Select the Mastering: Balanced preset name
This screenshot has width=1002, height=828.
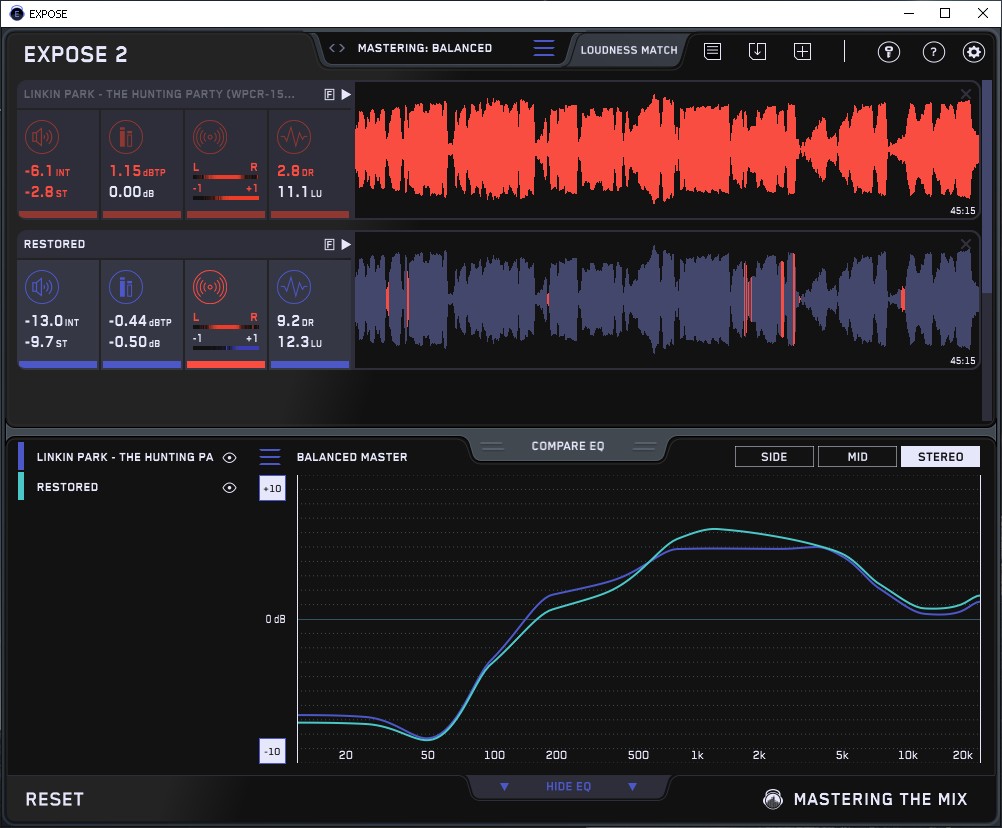425,48
